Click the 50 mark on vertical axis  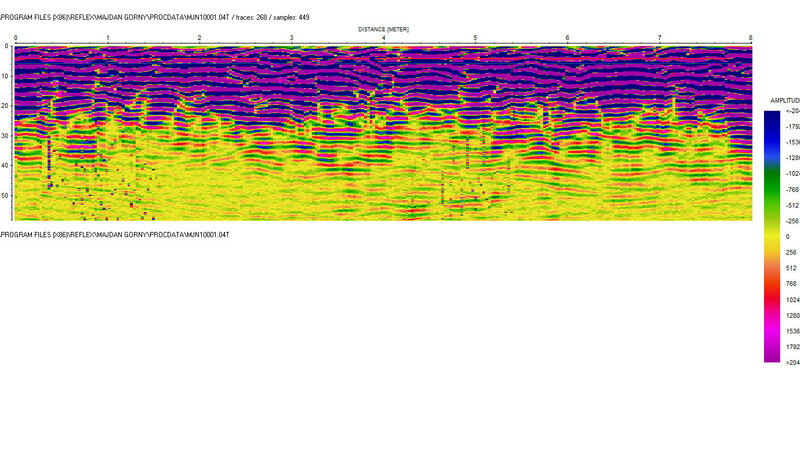coord(6,196)
